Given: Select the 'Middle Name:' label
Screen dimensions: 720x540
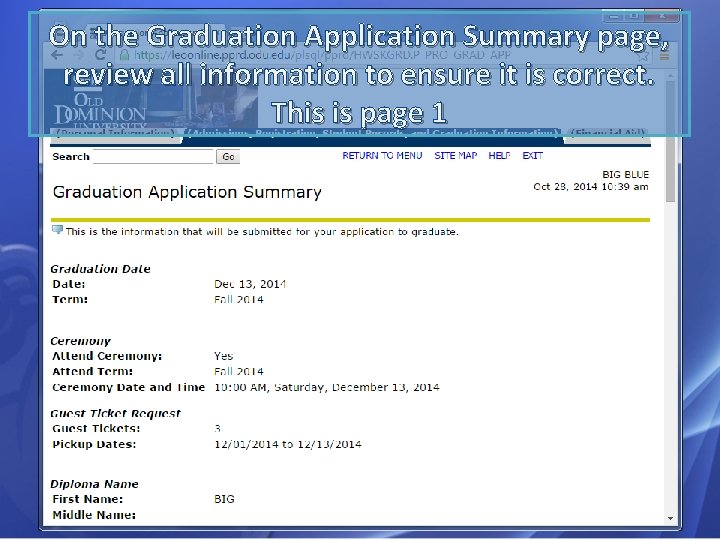Looking at the screenshot, I should [x=94, y=515].
